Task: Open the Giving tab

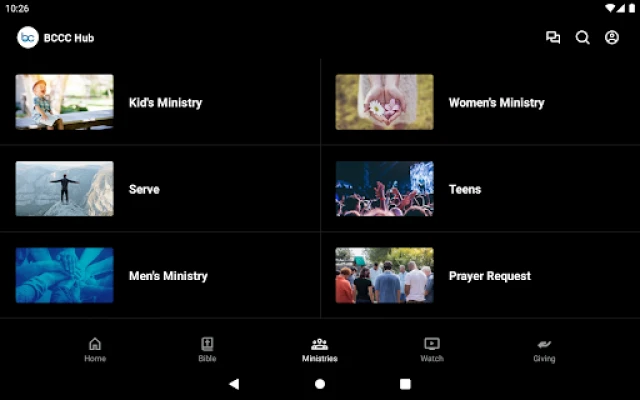Action: click(544, 349)
